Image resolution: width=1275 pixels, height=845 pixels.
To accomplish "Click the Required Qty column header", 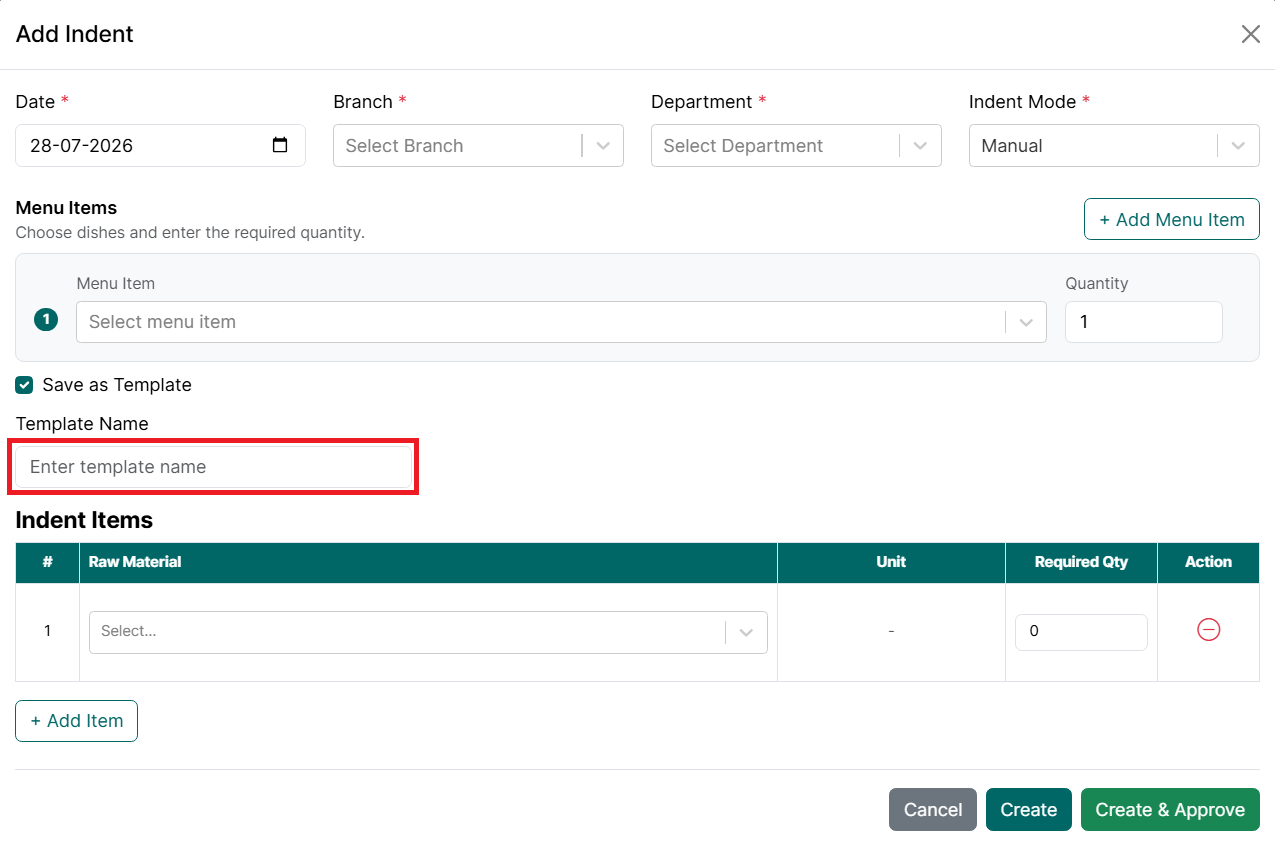I will tap(1081, 562).
